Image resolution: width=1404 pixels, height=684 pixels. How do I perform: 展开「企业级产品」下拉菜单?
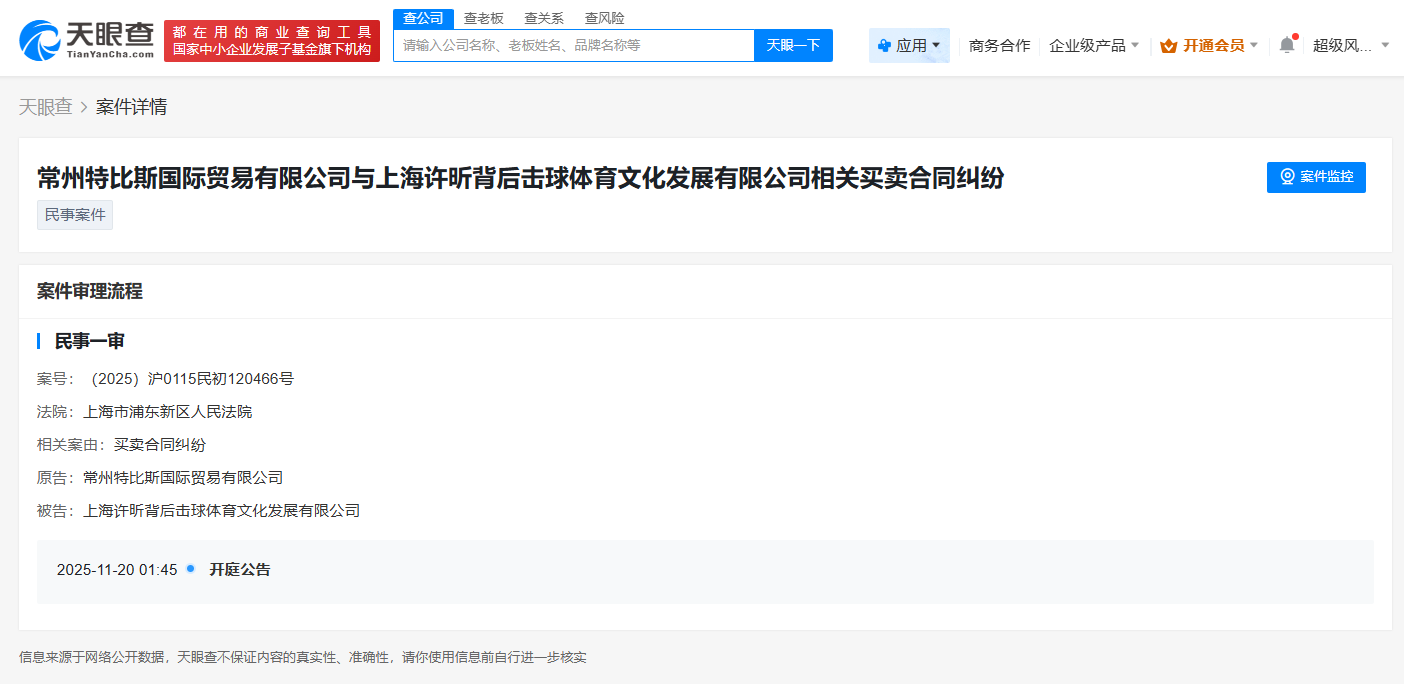[1094, 45]
